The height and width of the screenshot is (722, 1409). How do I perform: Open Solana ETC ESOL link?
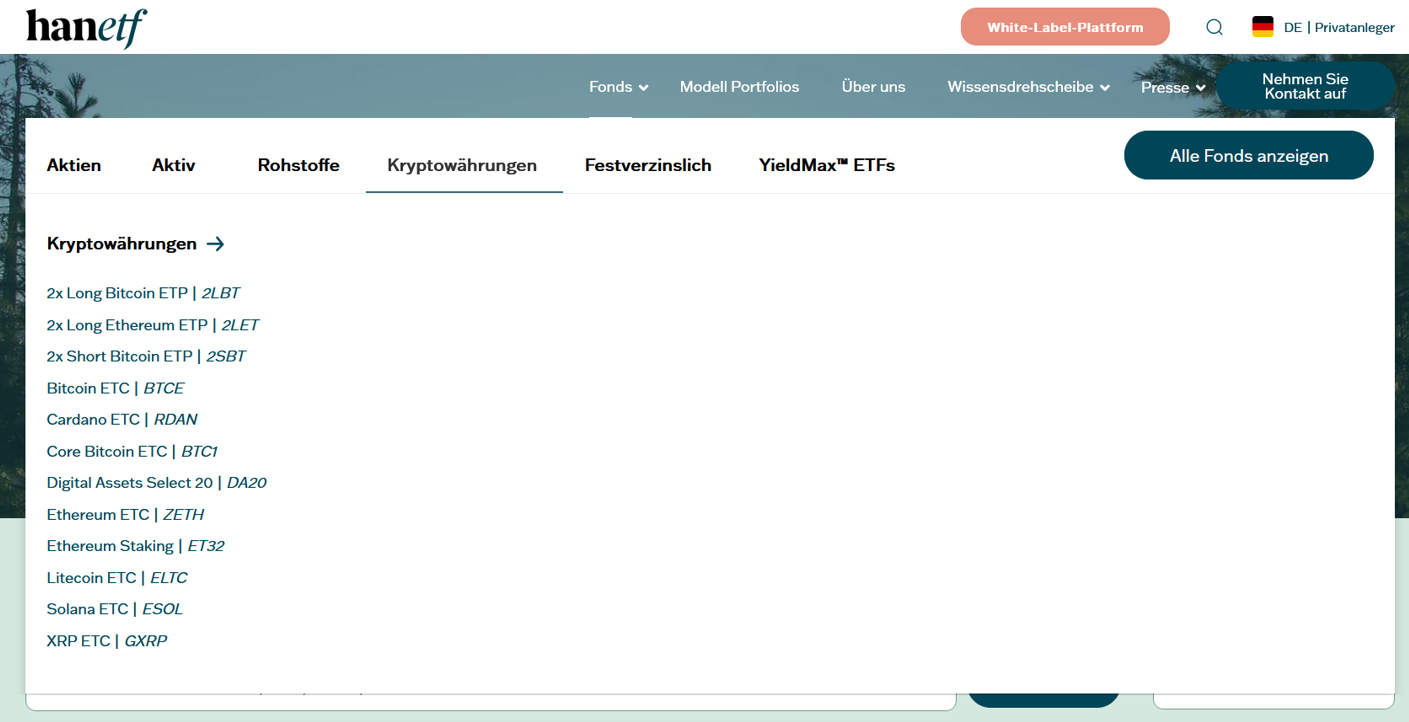pyautogui.click(x=114, y=609)
